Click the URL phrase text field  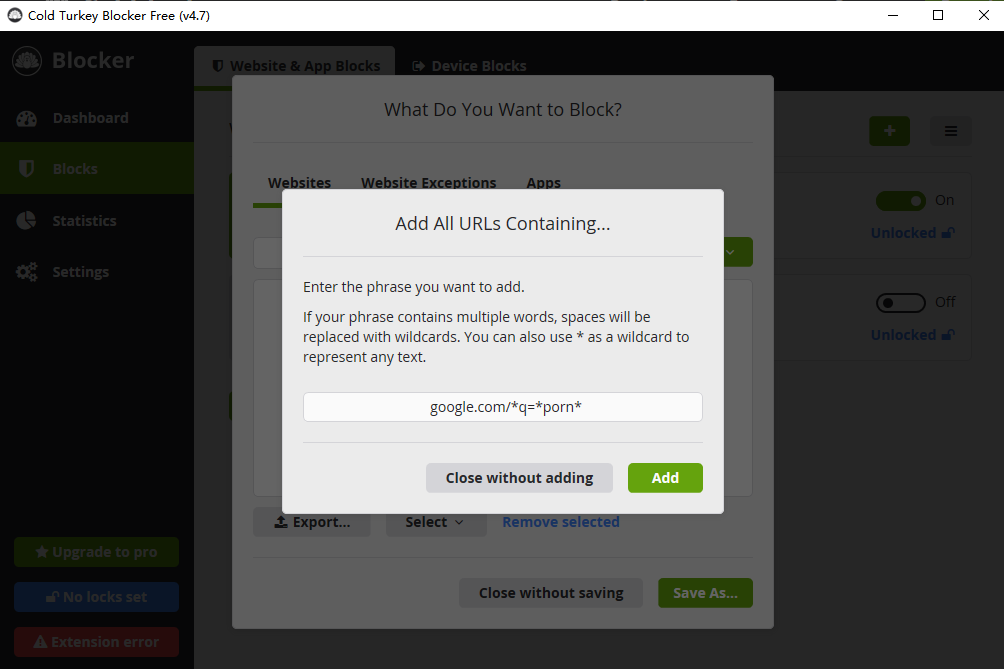(503, 407)
